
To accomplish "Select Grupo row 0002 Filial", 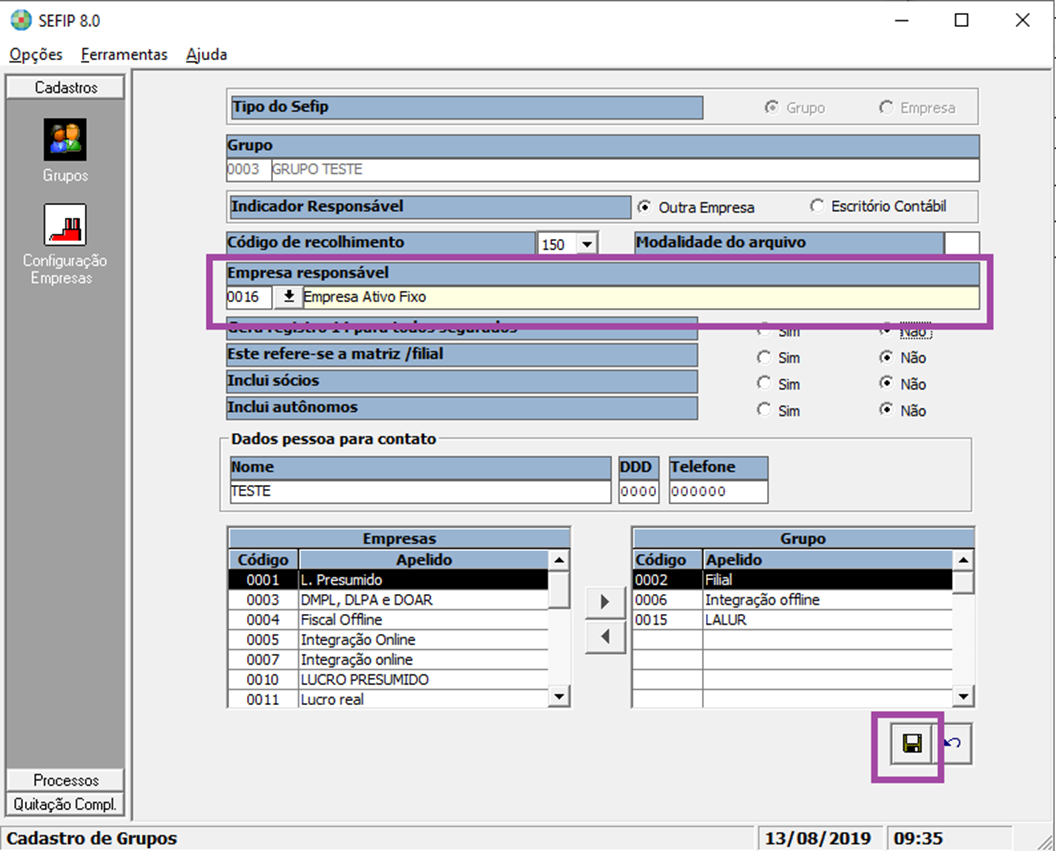I will click(x=793, y=580).
